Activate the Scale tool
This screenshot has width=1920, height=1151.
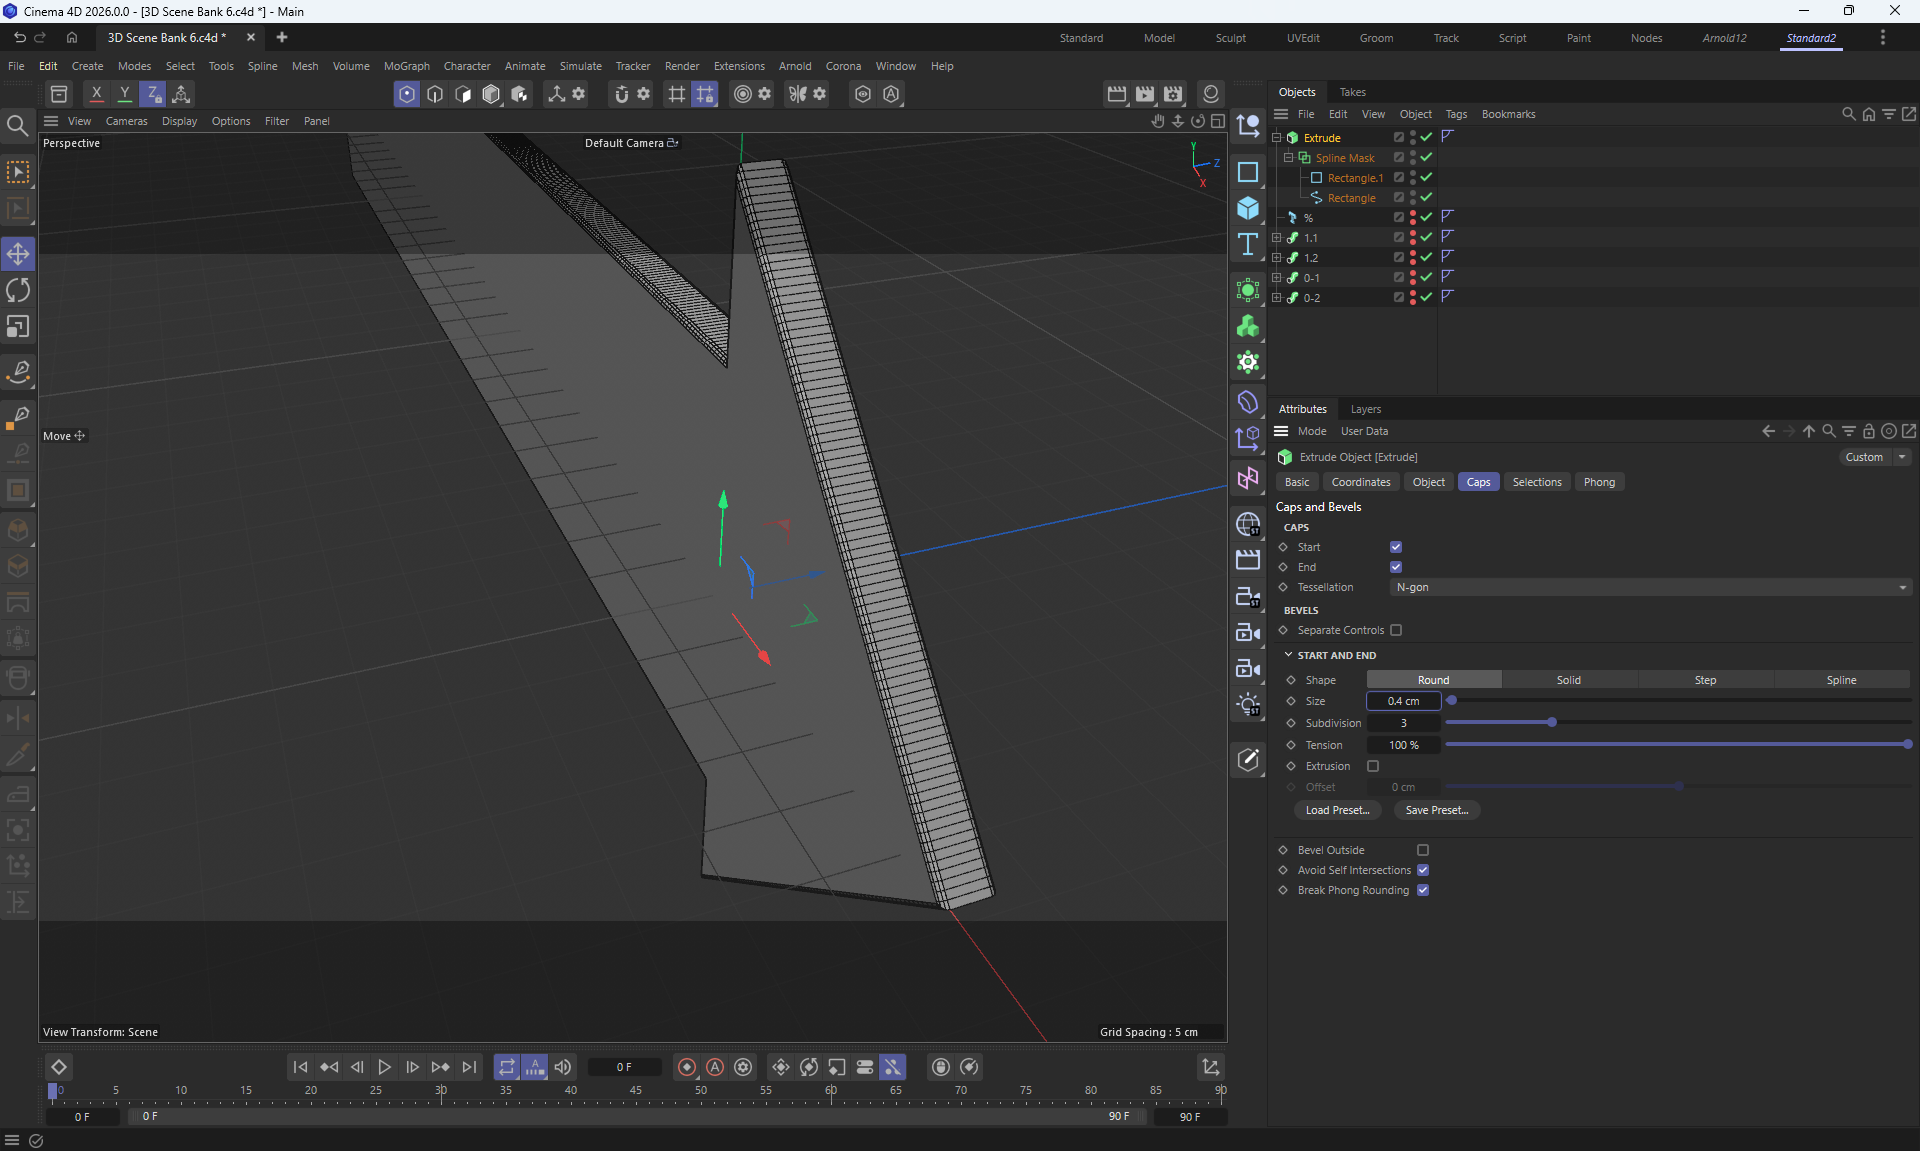click(18, 327)
